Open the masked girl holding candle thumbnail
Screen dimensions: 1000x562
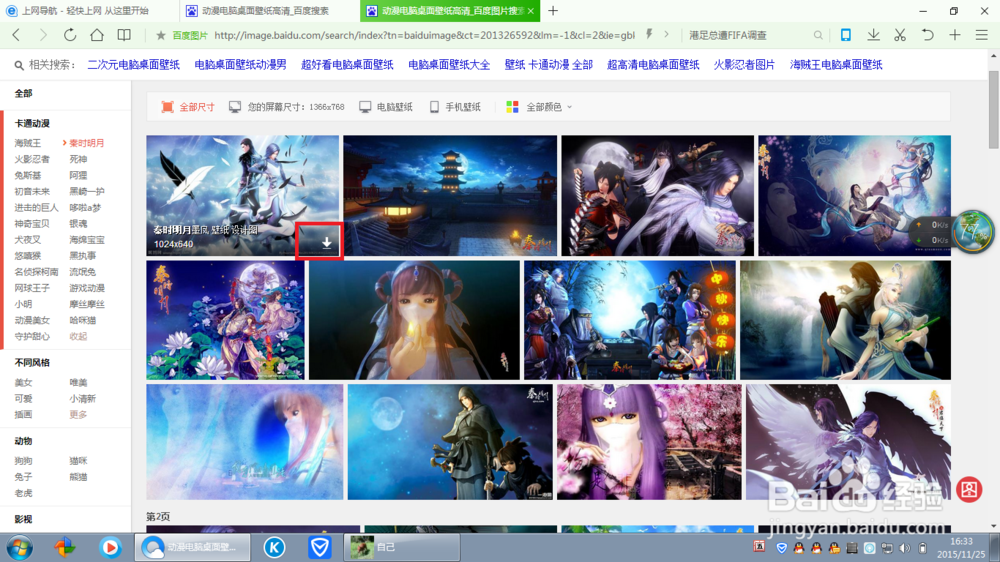coord(414,320)
